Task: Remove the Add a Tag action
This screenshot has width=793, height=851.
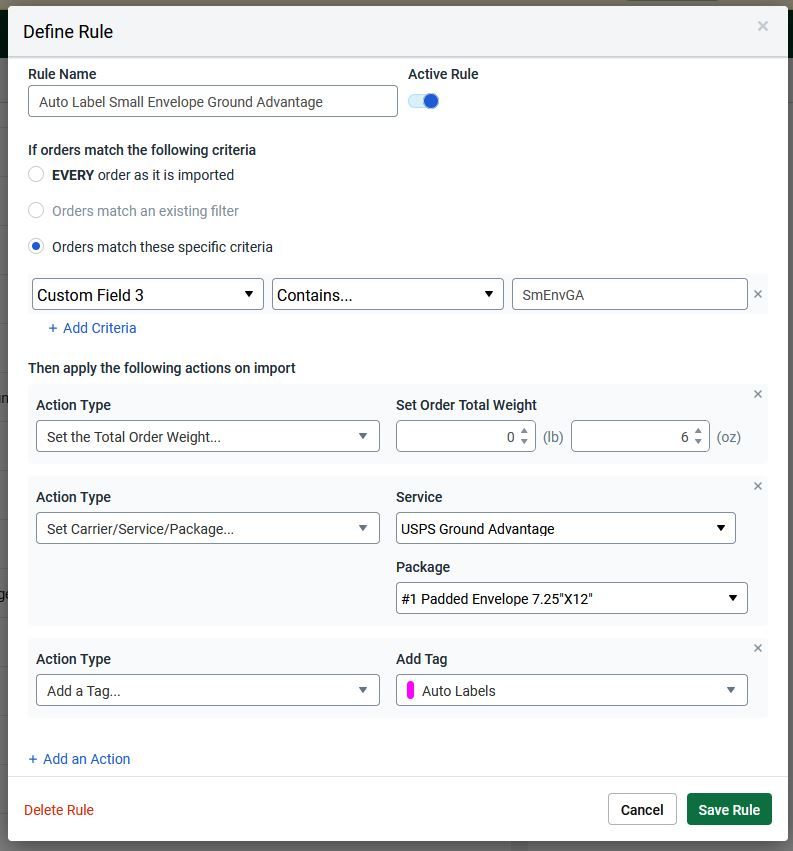Action: pos(757,648)
